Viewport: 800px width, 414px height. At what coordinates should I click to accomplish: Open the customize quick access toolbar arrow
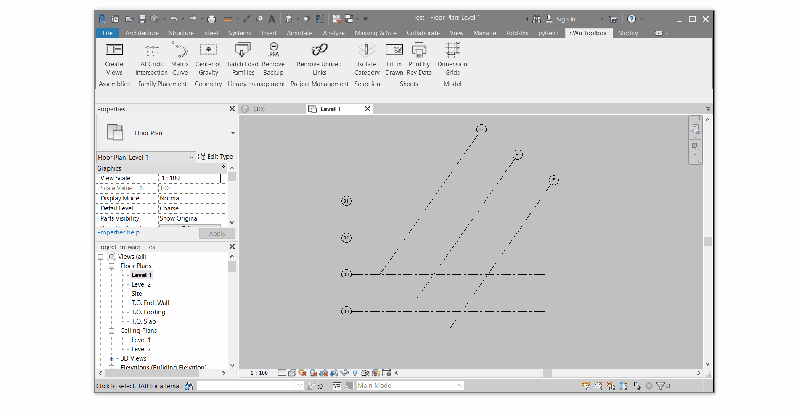point(365,19)
